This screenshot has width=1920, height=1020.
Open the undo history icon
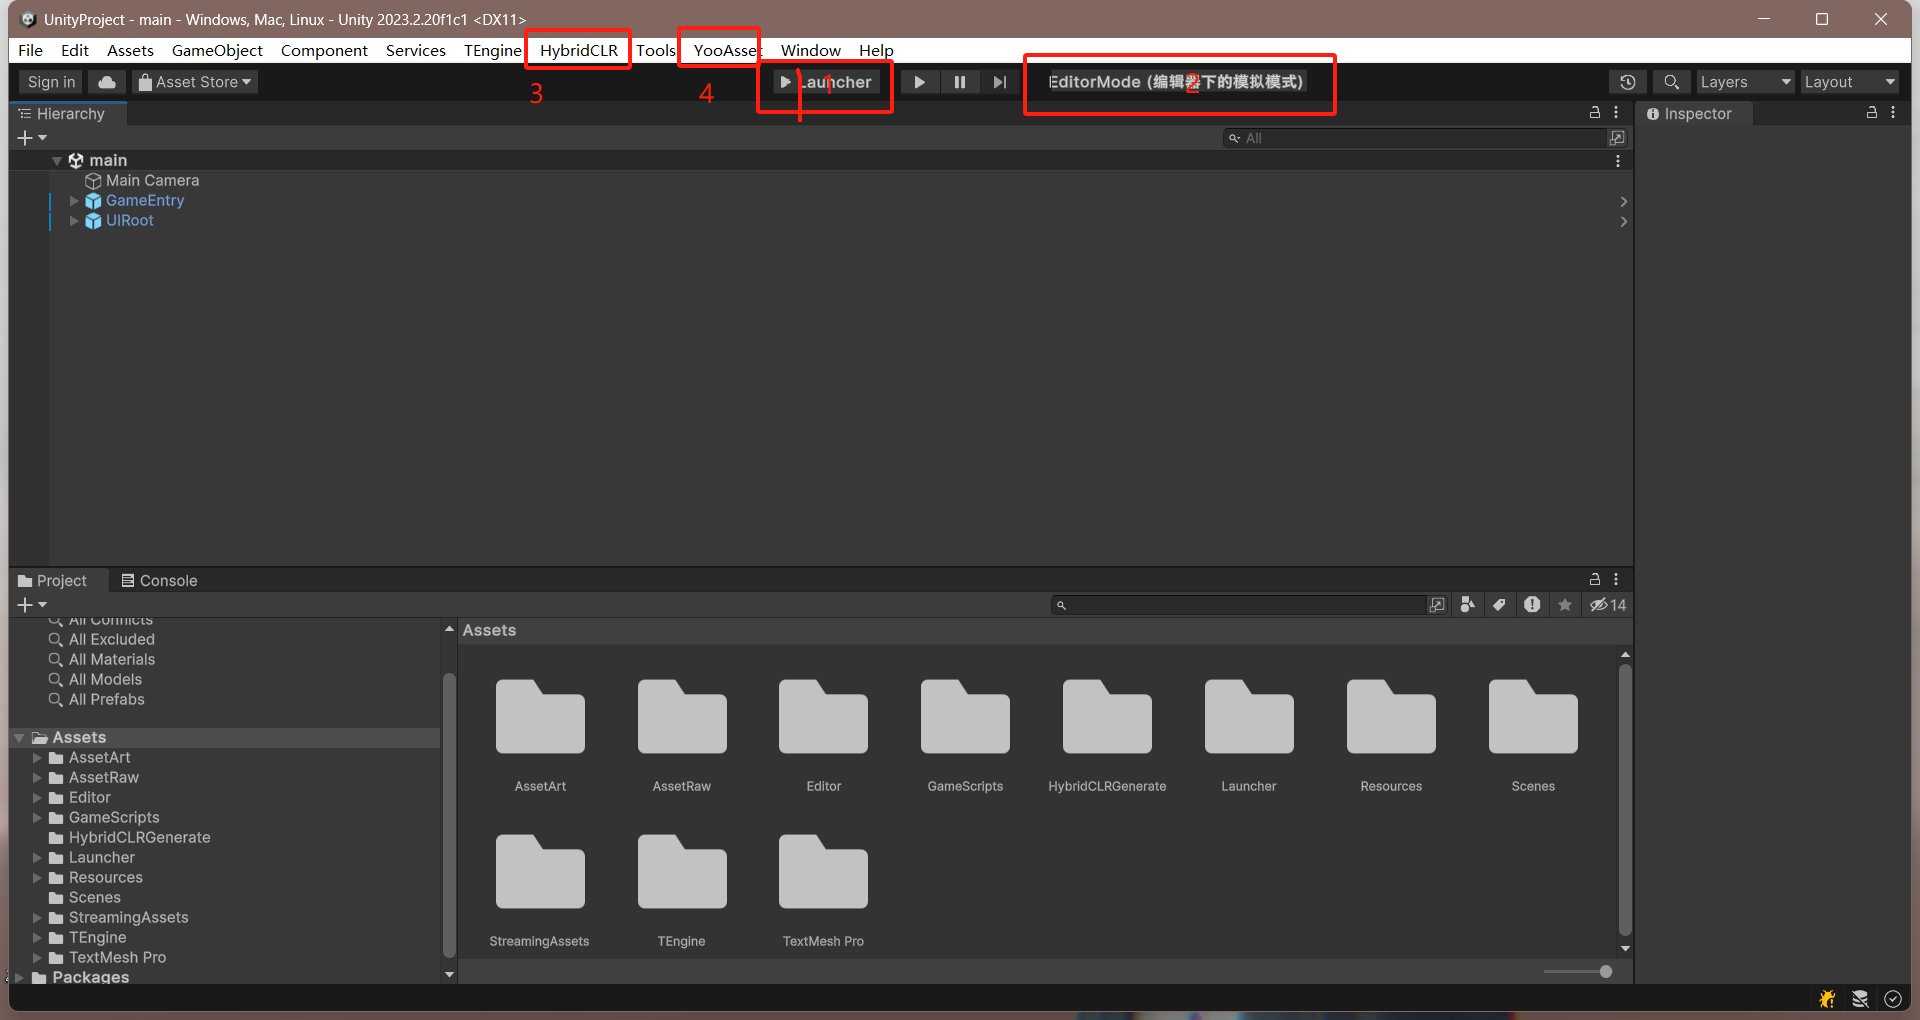pyautogui.click(x=1628, y=82)
